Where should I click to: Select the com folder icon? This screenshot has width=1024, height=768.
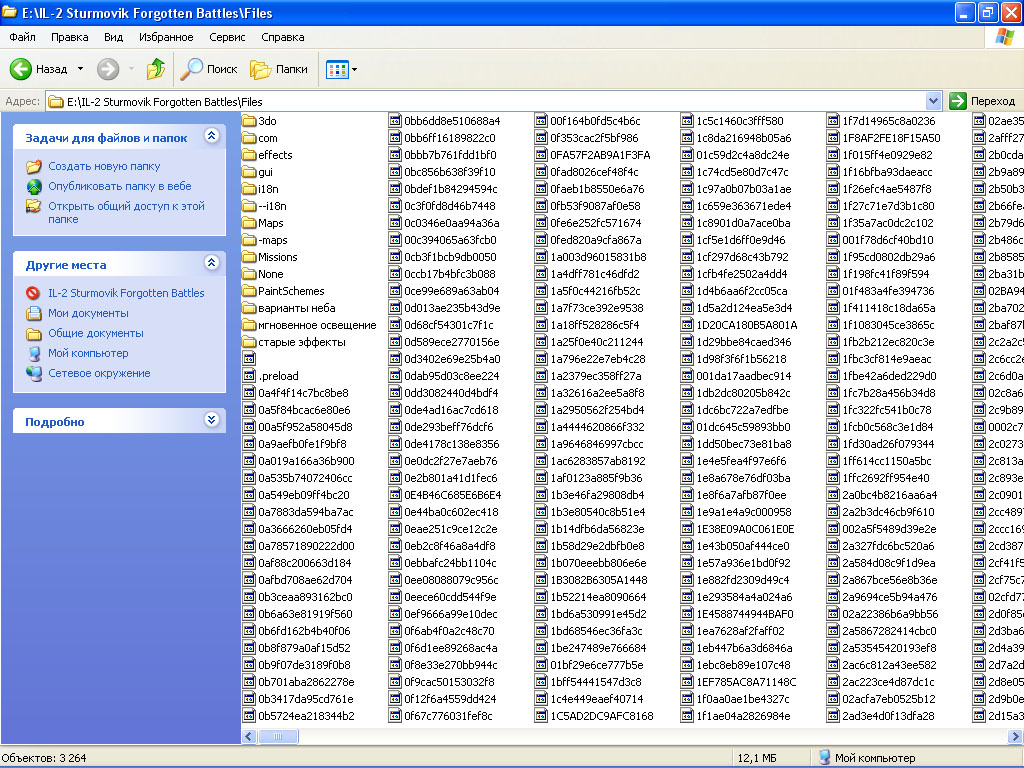click(x=249, y=138)
